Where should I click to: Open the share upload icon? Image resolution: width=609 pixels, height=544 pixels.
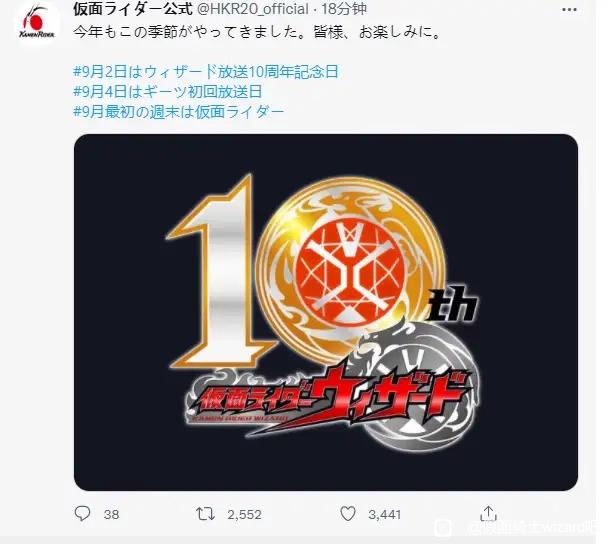pyautogui.click(x=488, y=513)
